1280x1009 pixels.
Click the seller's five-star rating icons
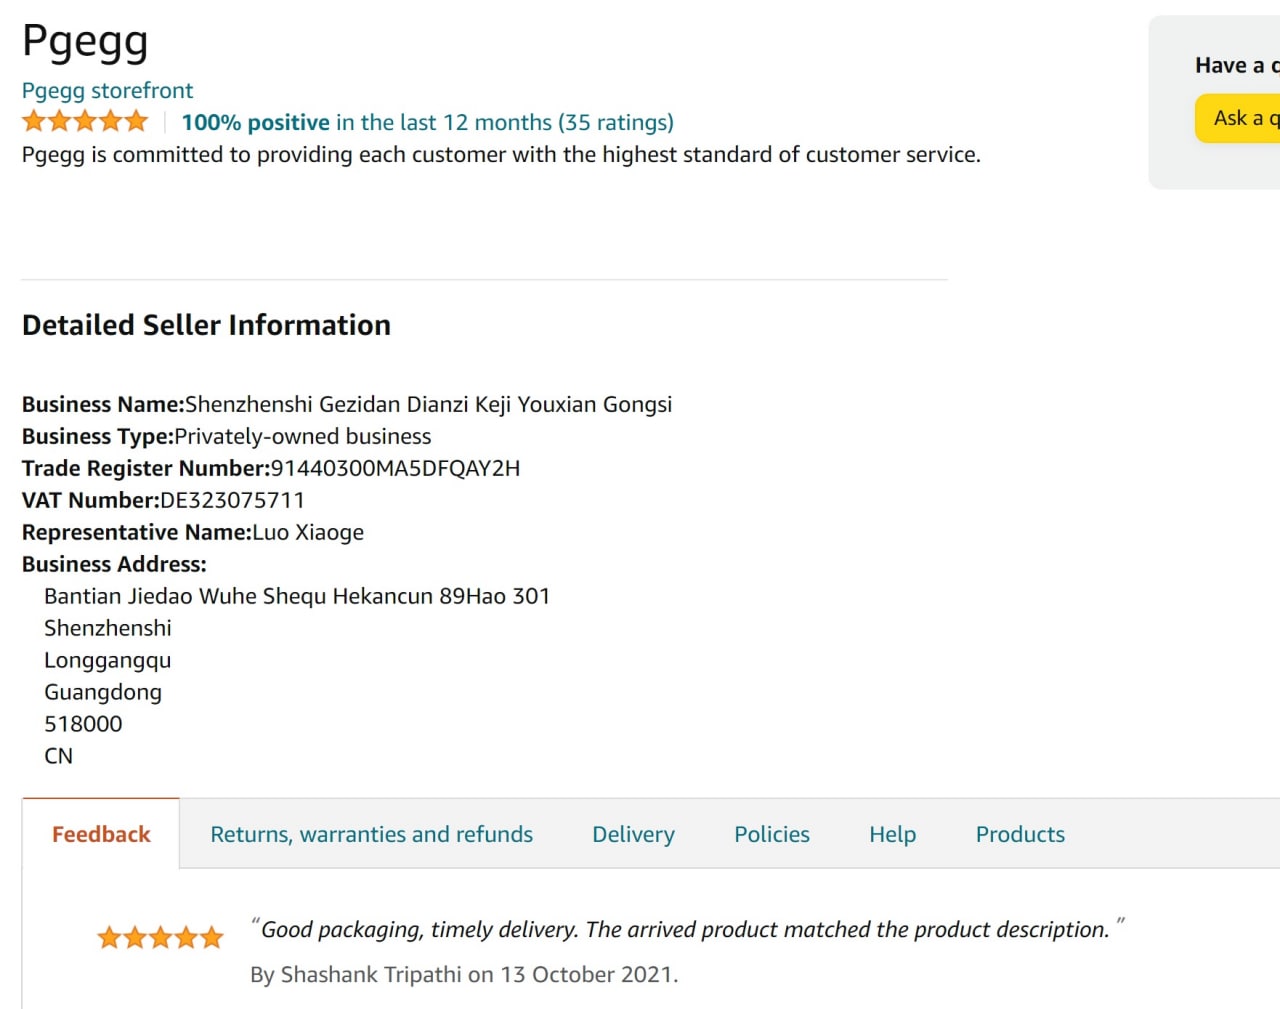pyautogui.click(x=85, y=122)
